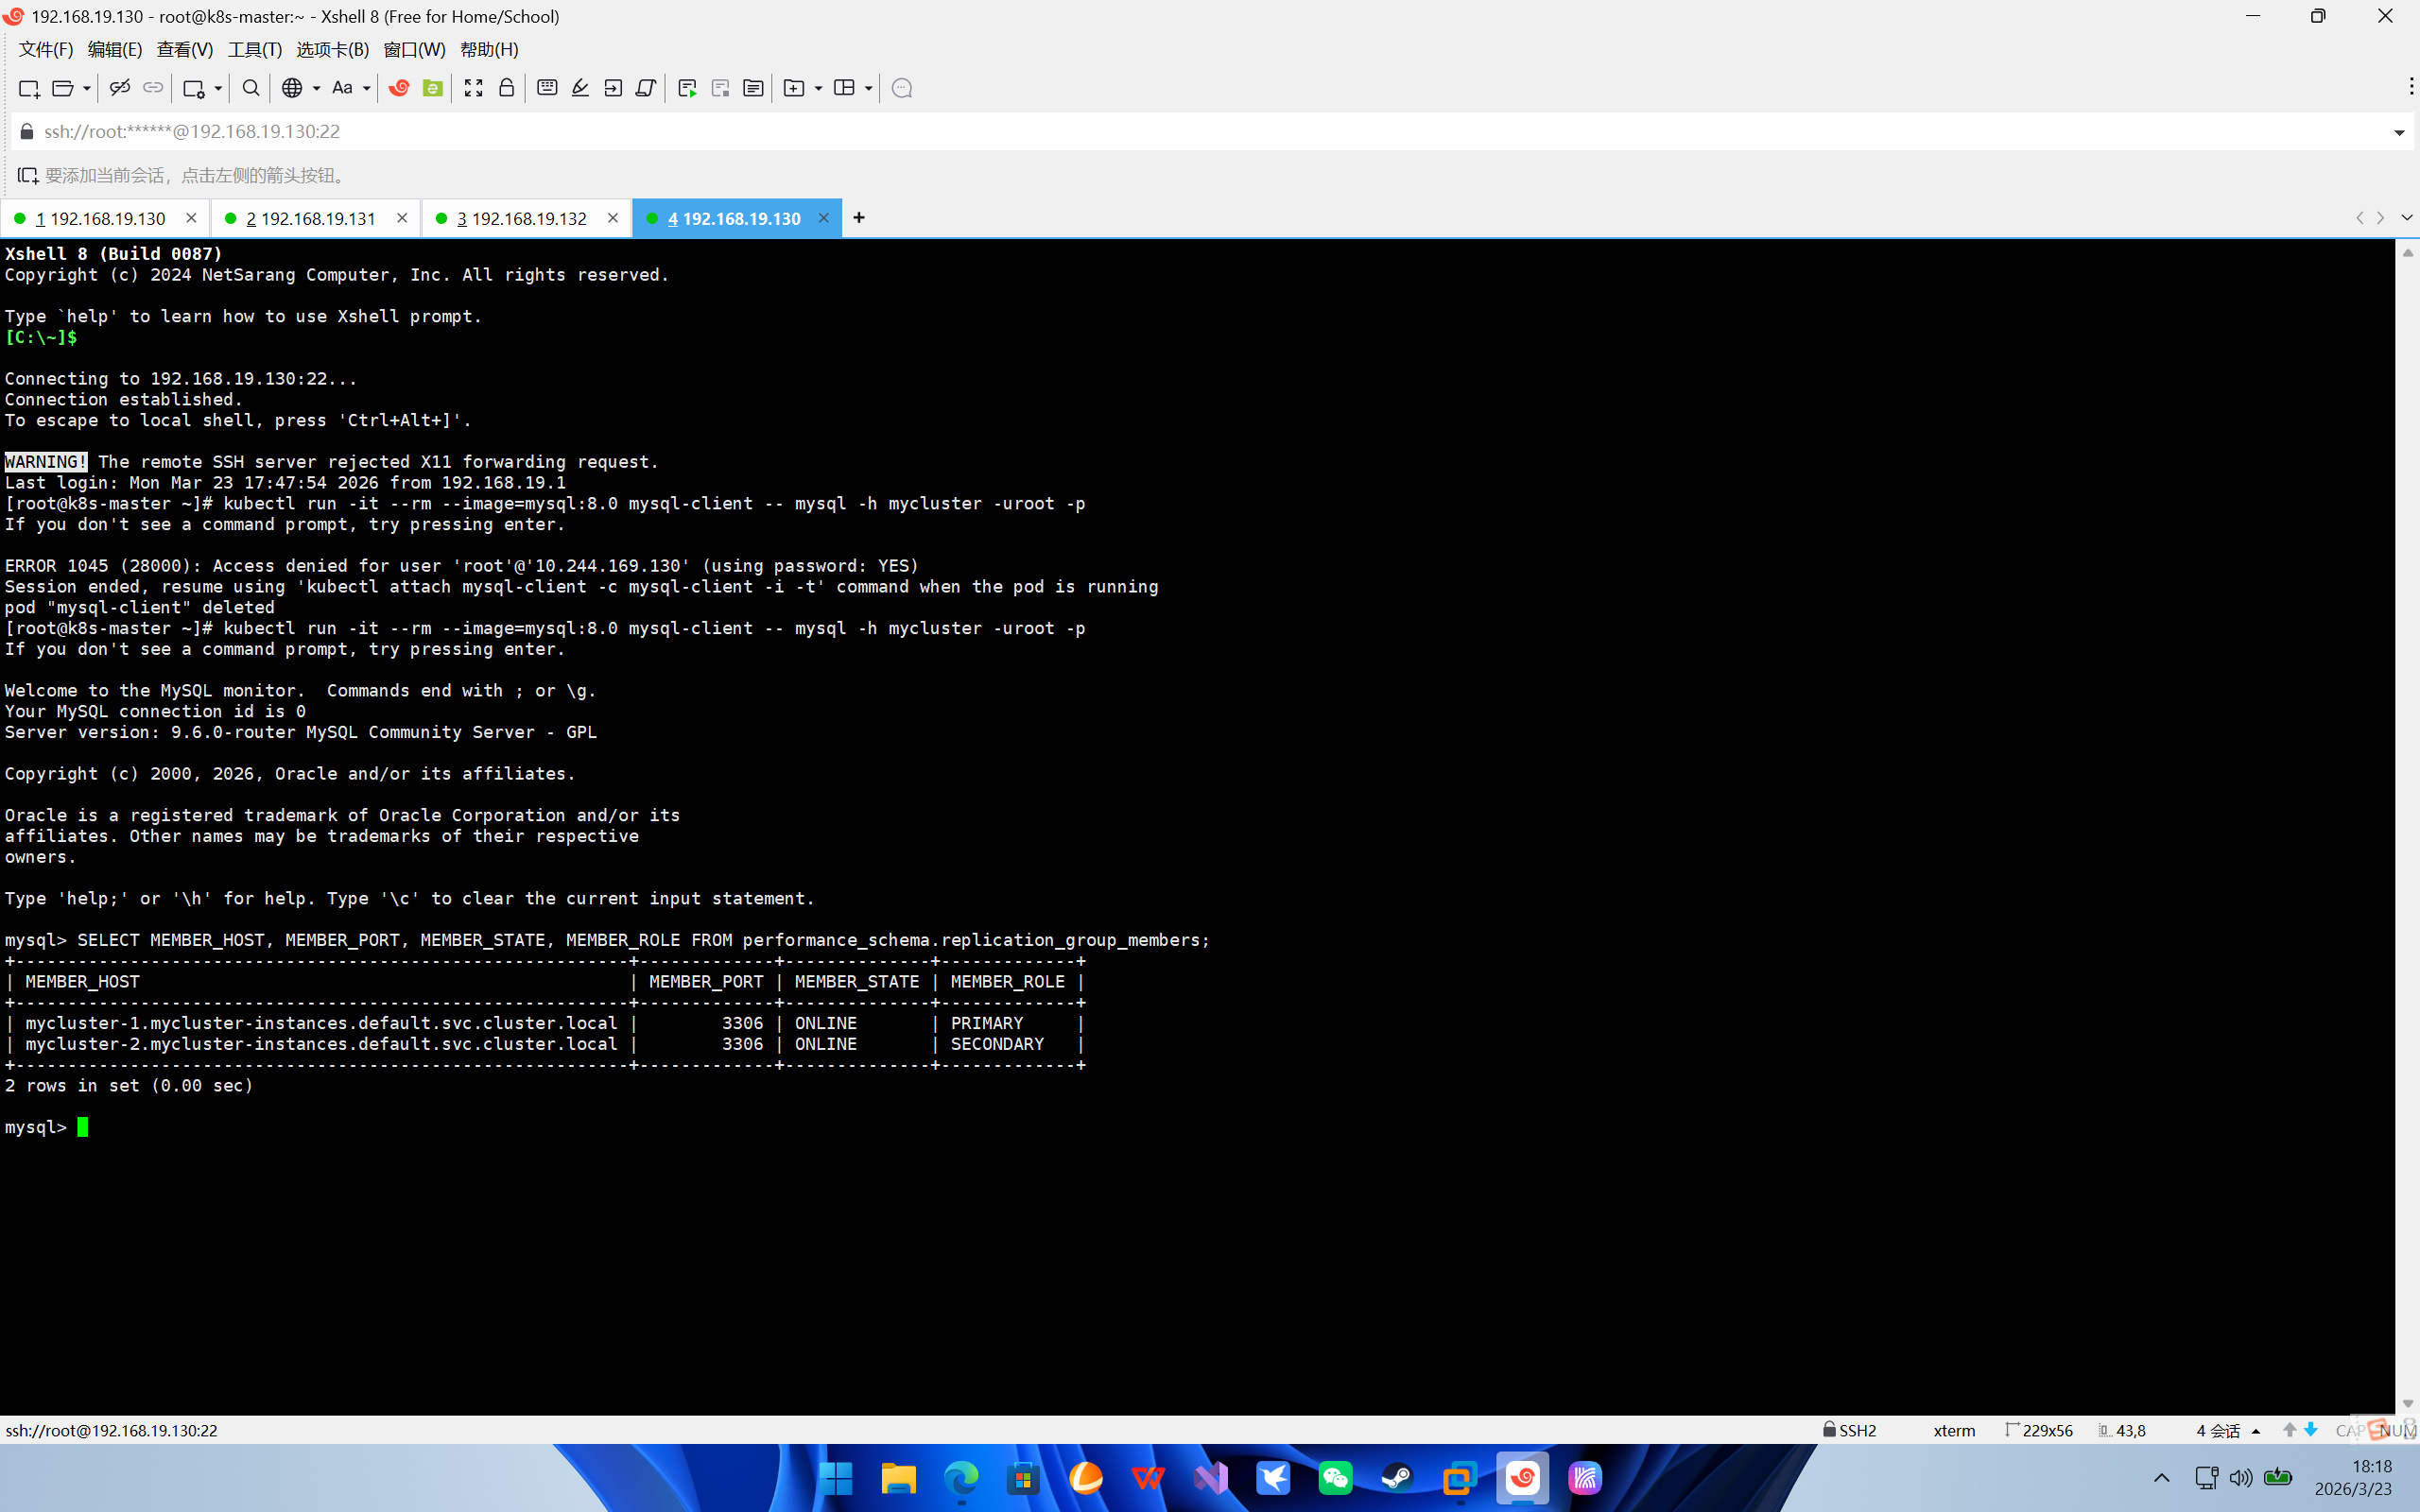Viewport: 2420px width, 1512px height.
Task: Toggle full screen mode icon
Action: 474,88
